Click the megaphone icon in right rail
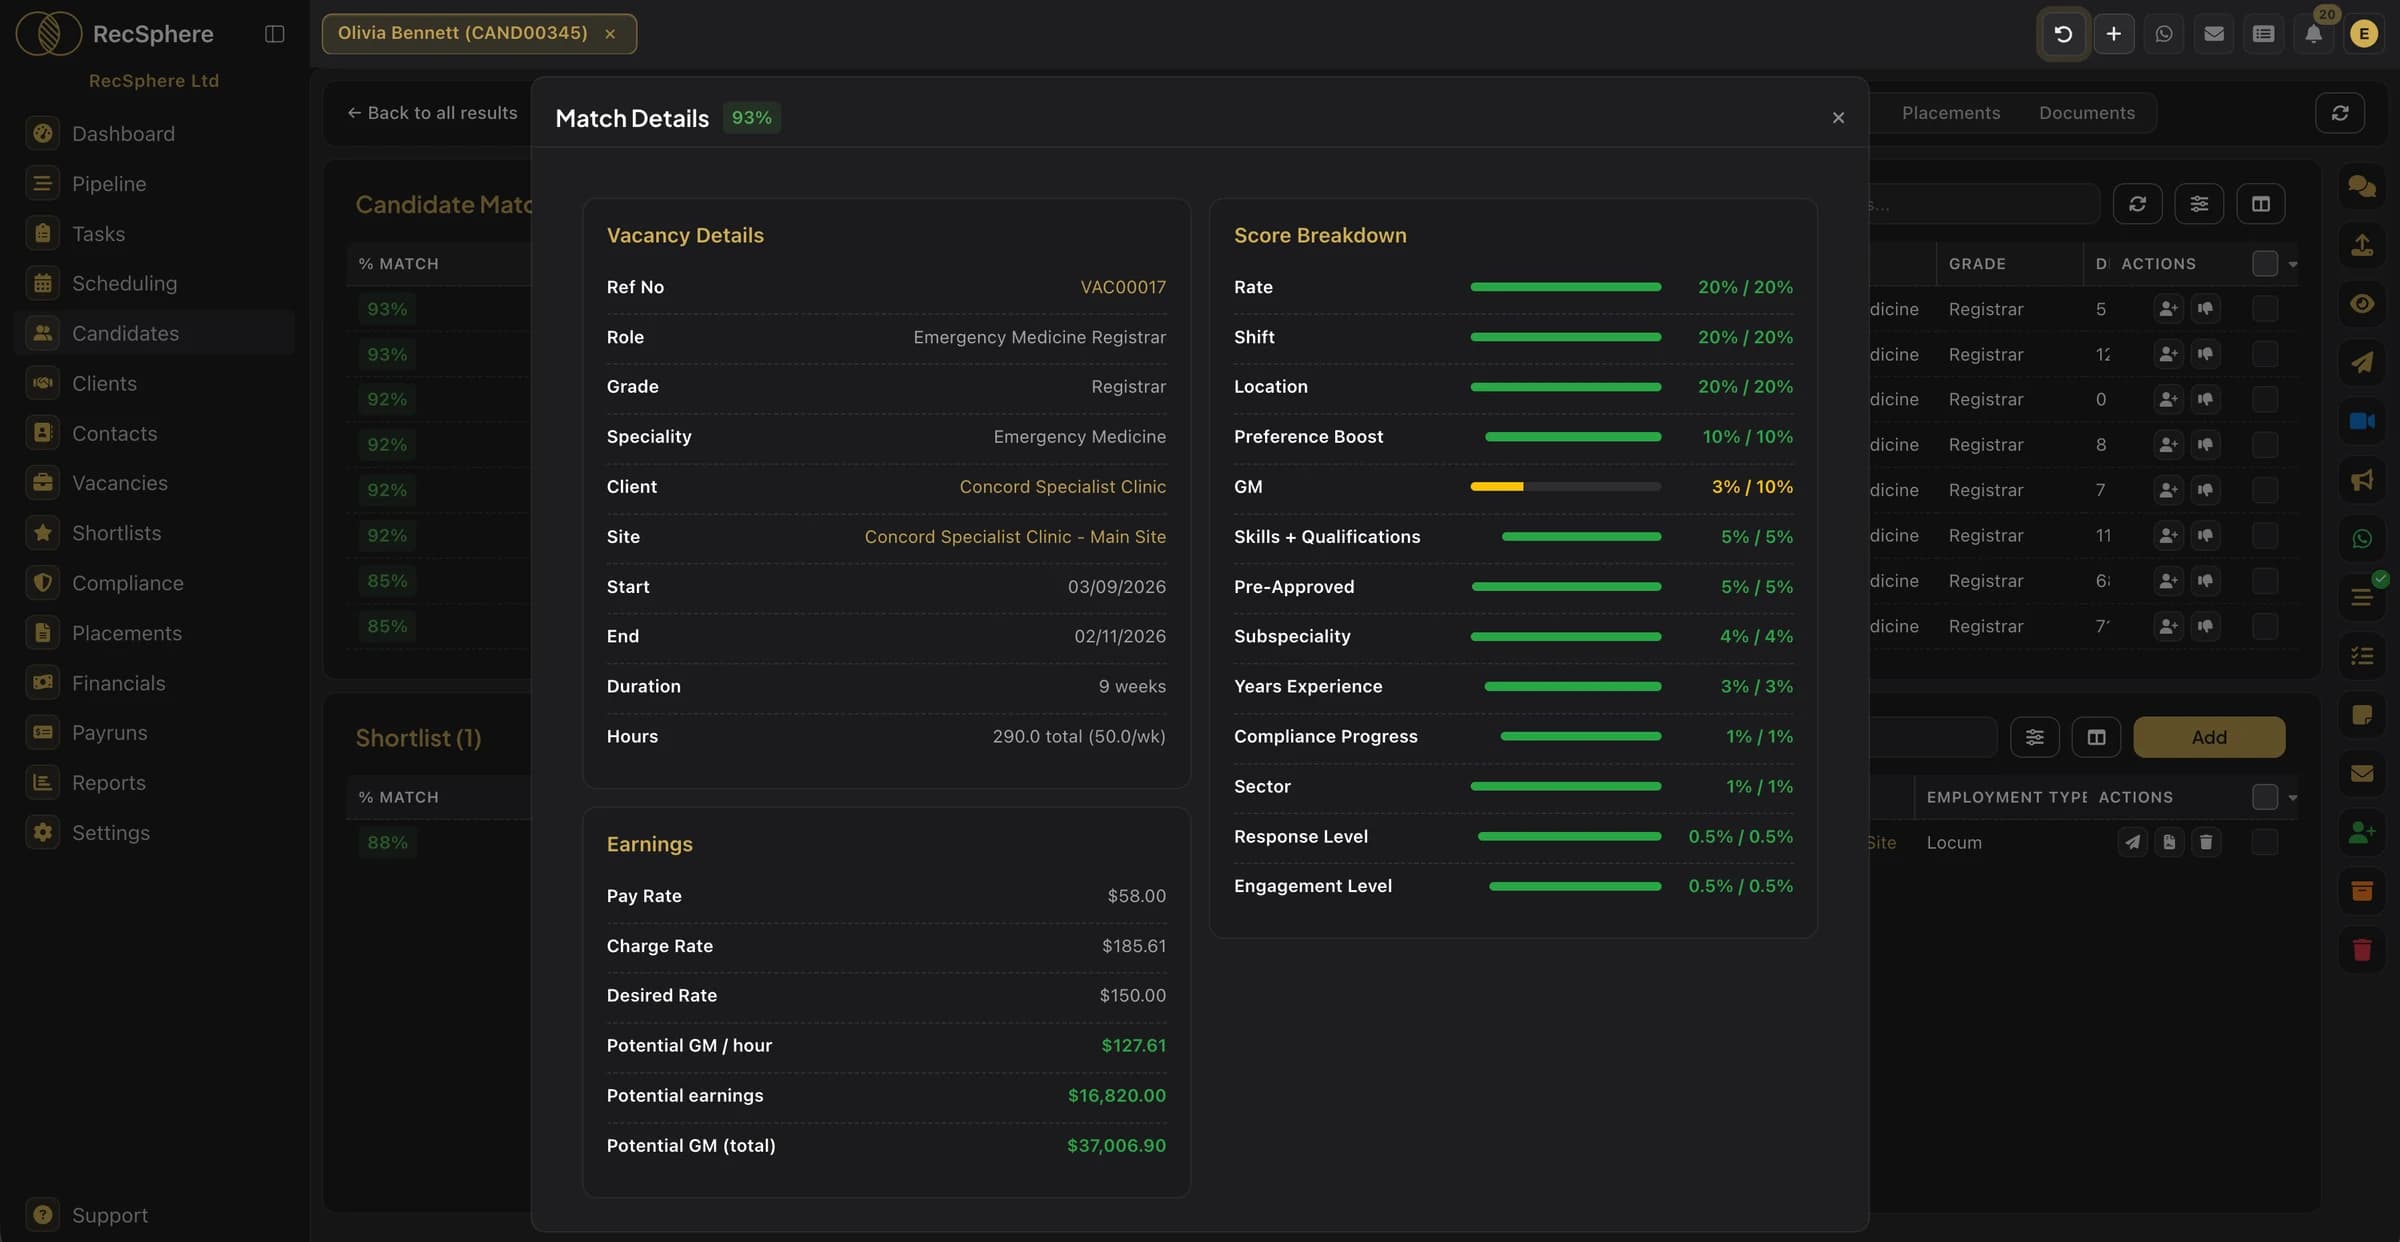This screenshot has height=1242, width=2400. (2362, 480)
